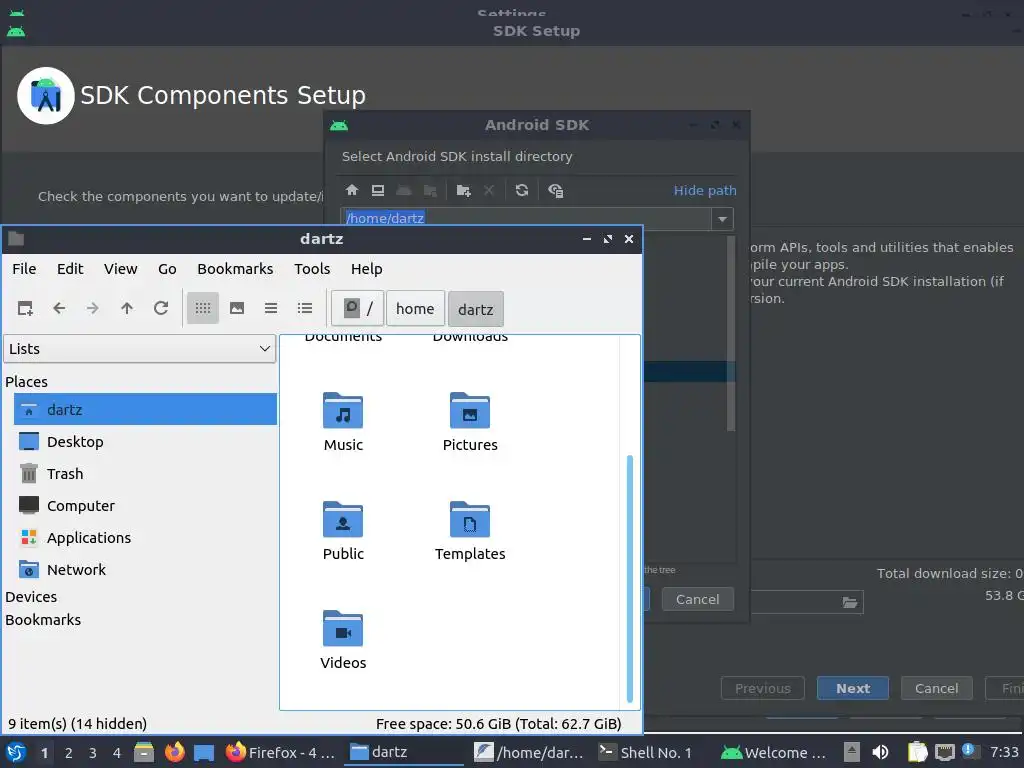Open the Go menu
Viewport: 1024px width, 768px height.
point(167,268)
